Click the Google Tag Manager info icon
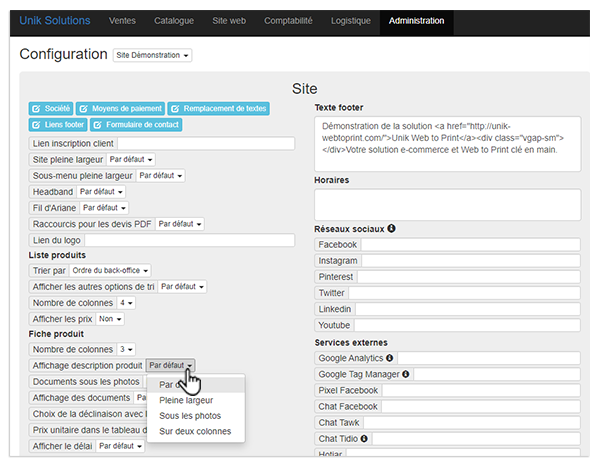Image resolution: width=600 pixels, height=466 pixels. click(406, 374)
